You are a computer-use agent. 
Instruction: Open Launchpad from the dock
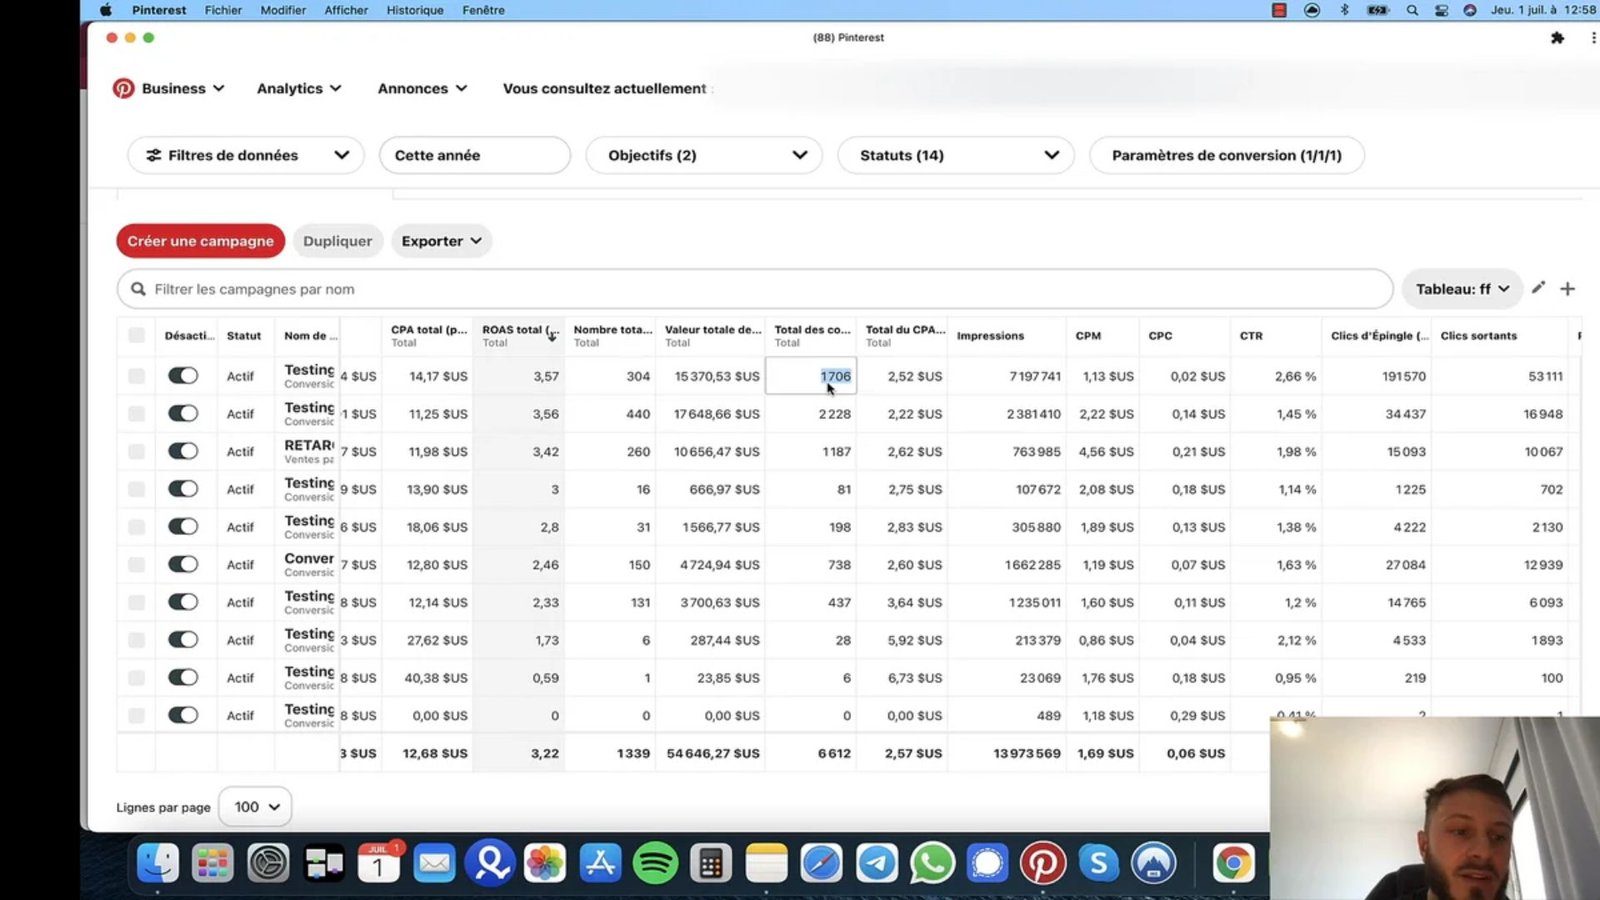point(212,863)
